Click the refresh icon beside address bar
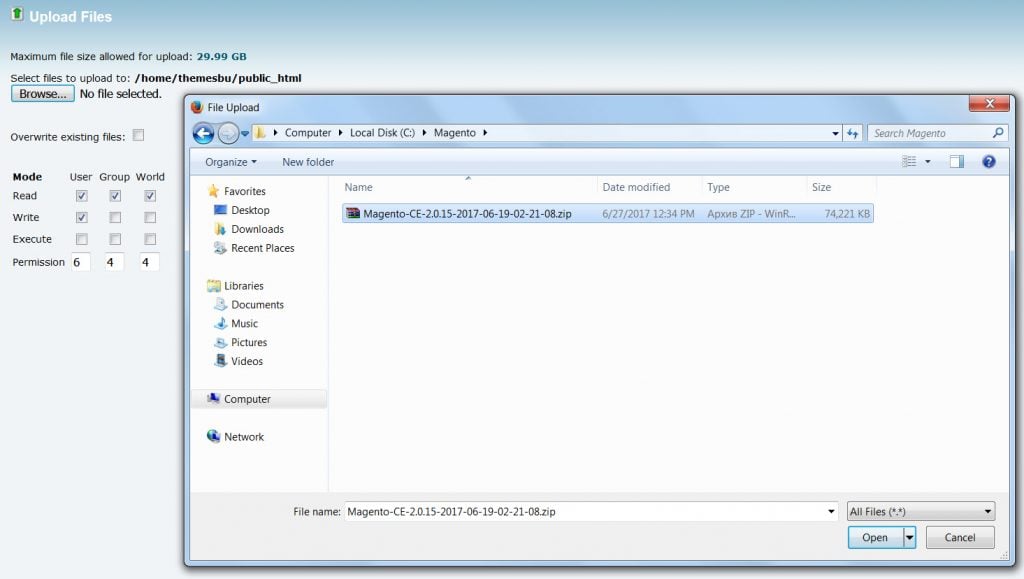This screenshot has width=1024, height=579. pos(853,133)
